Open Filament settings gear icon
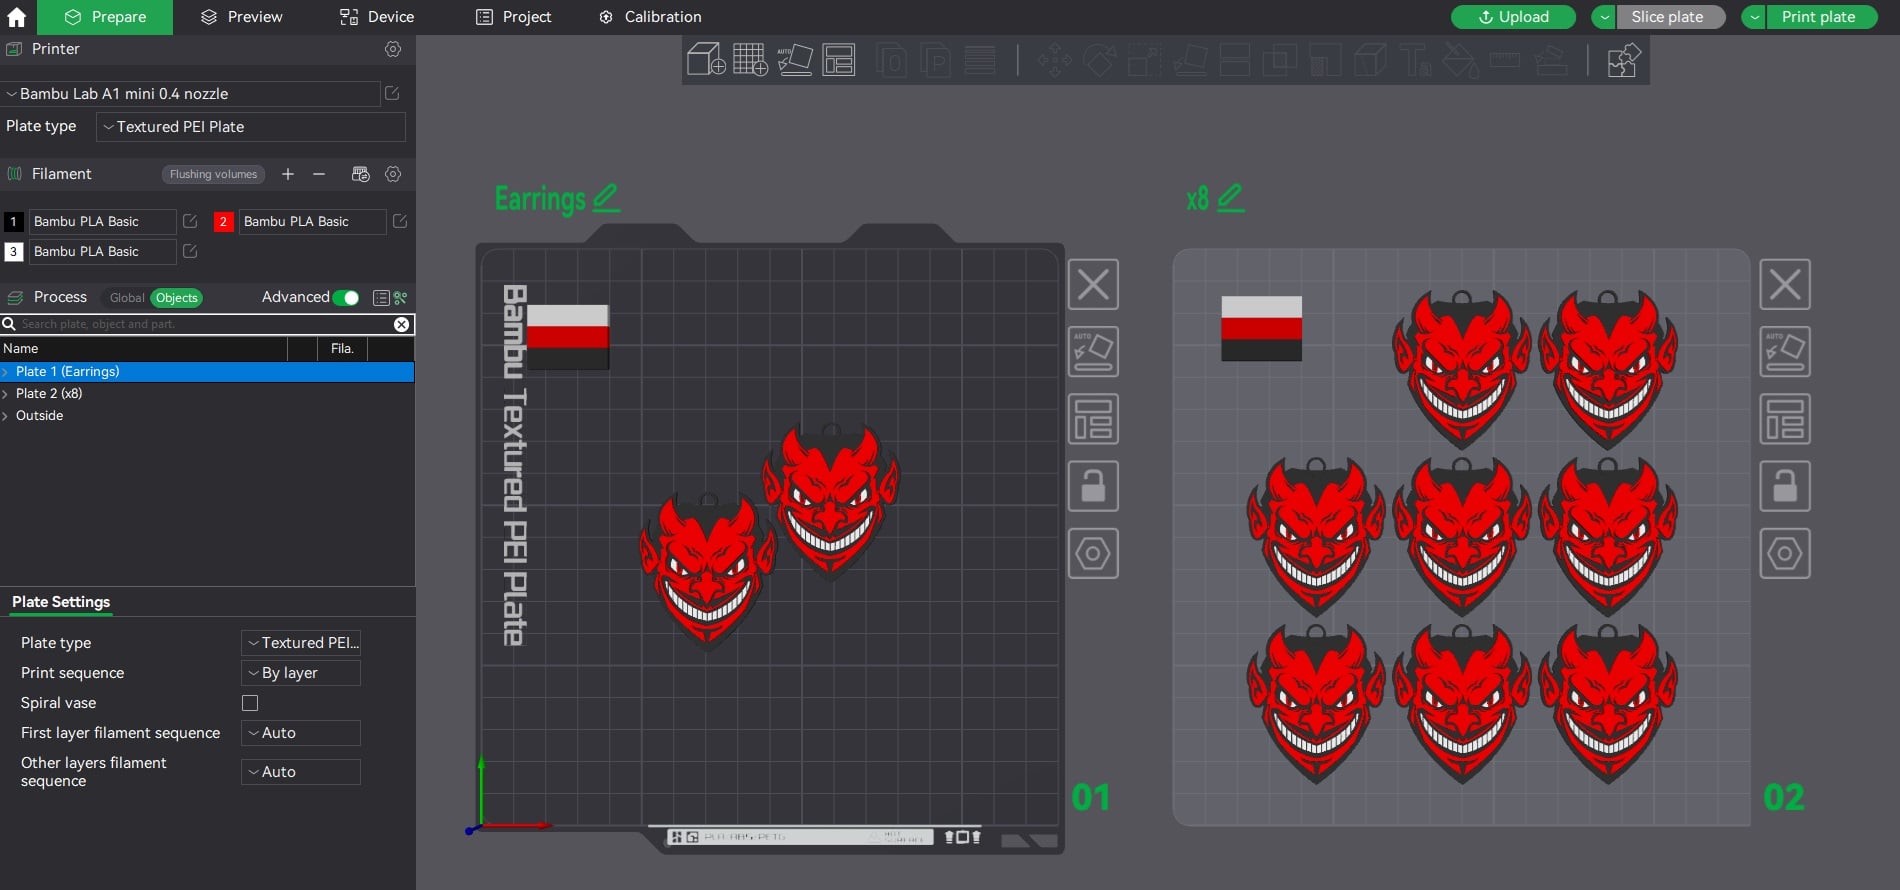Screen dimensions: 1900x890 tap(393, 174)
